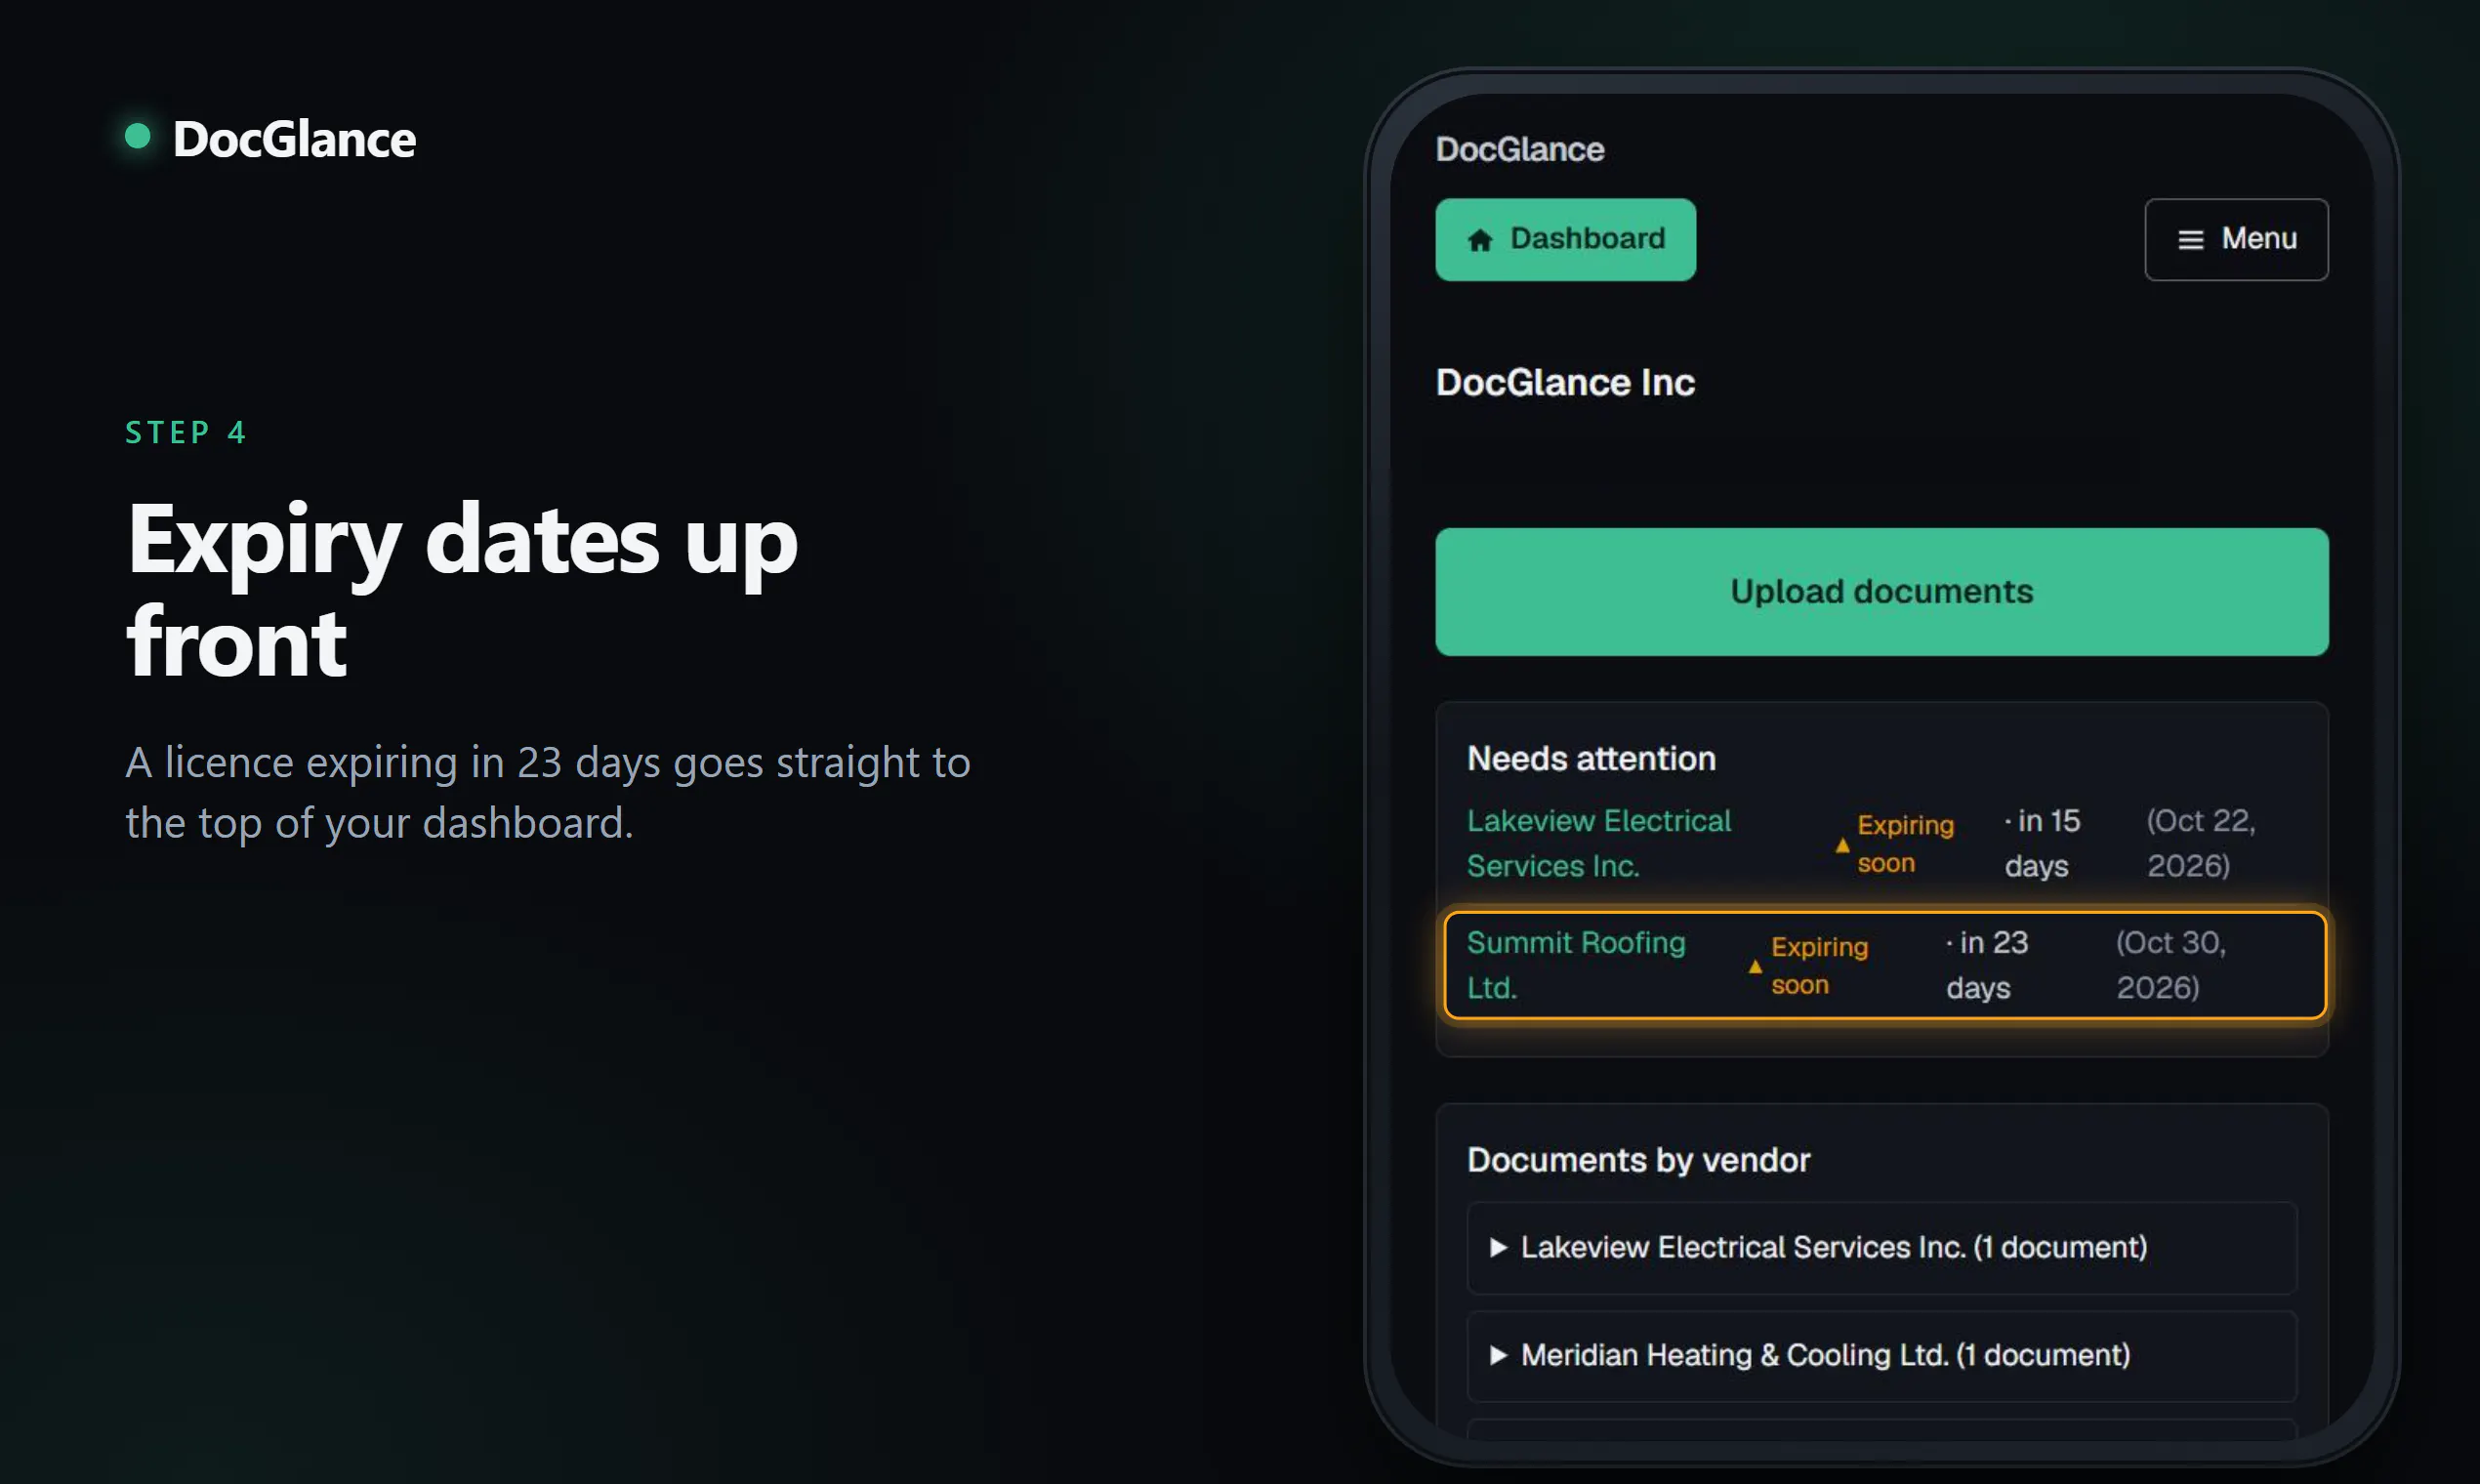This screenshot has height=1484, width=2480.
Task: Select Lakeview Electrical Expiring soon badge
Action: [1895, 844]
